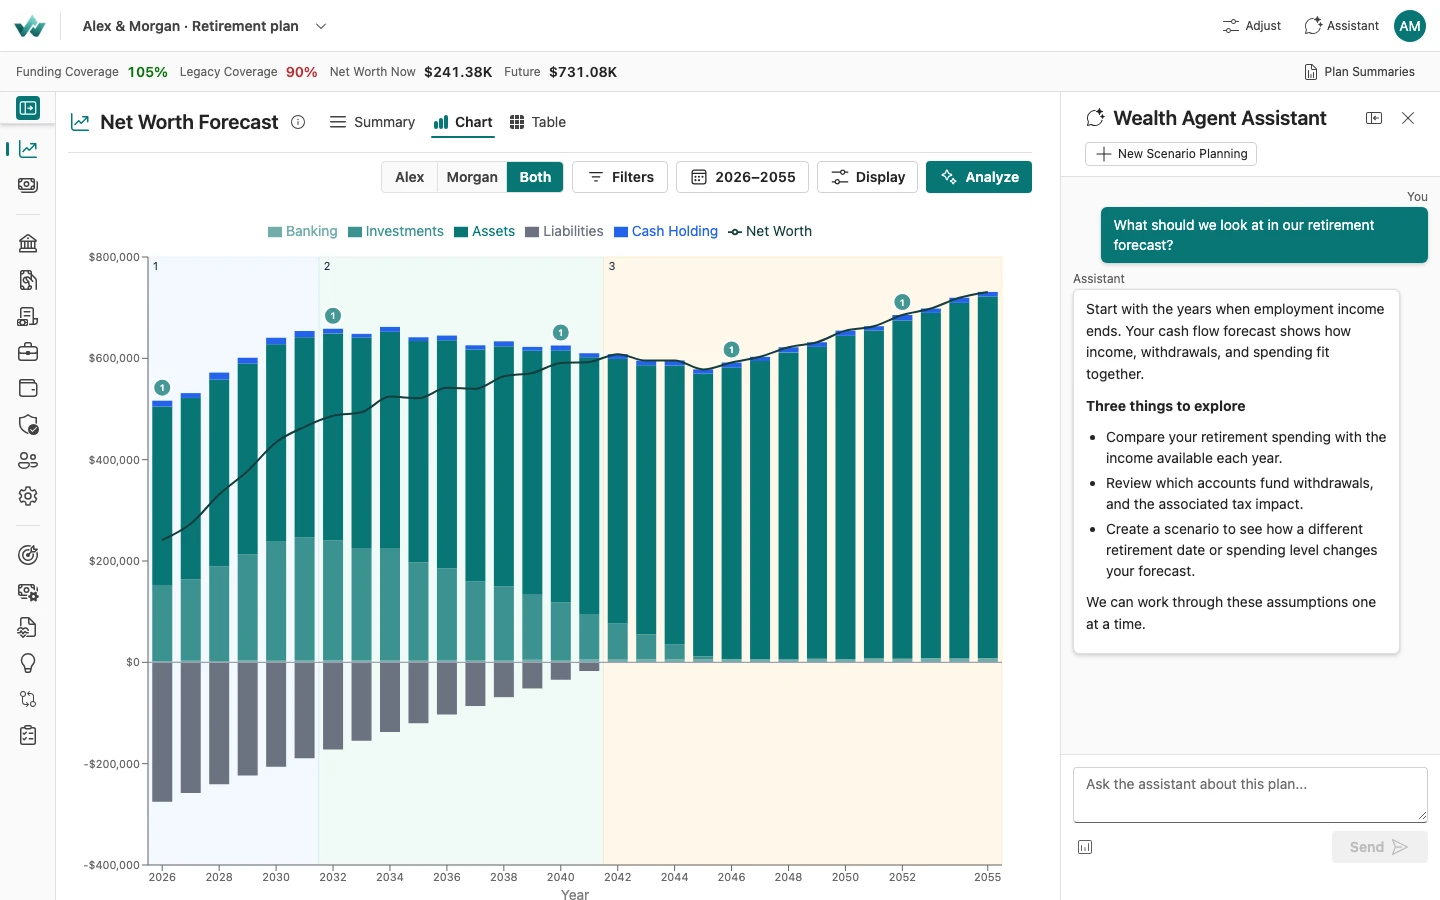Click the Wealth Agent logo icon
This screenshot has height=900, width=1440.
coord(30,26)
